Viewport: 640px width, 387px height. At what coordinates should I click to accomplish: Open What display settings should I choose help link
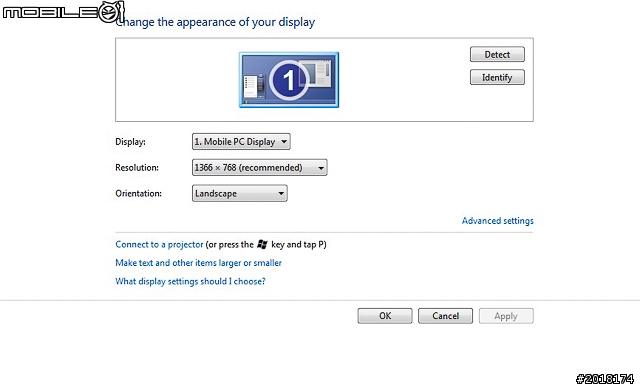point(190,281)
